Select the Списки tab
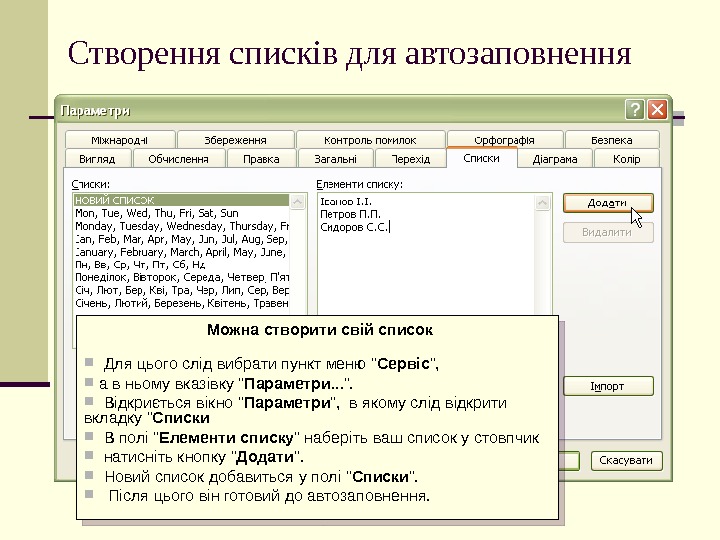The width and height of the screenshot is (720, 540). (481, 158)
